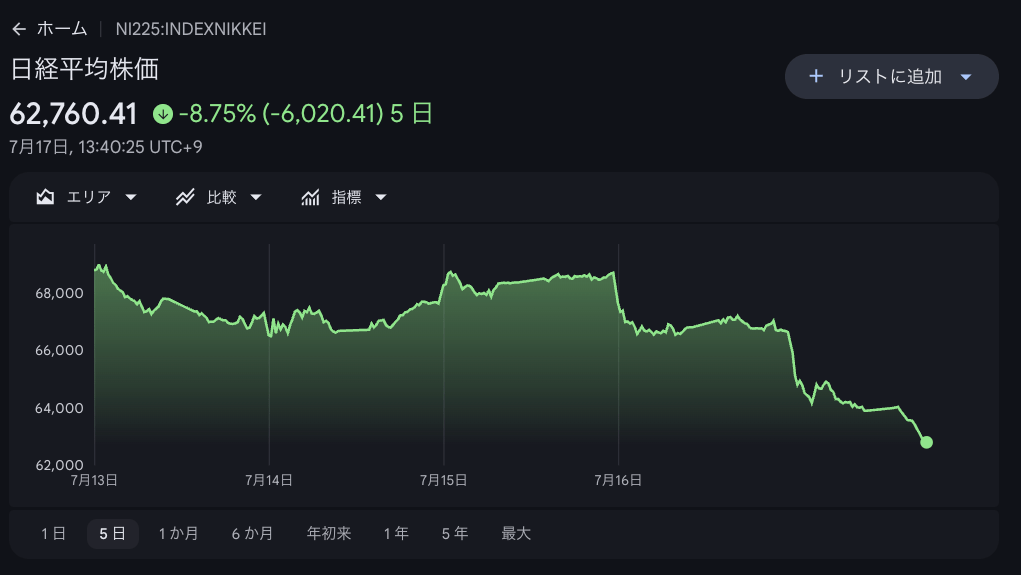
Task: Click the plus icon in リストに追加
Action: pos(816,76)
